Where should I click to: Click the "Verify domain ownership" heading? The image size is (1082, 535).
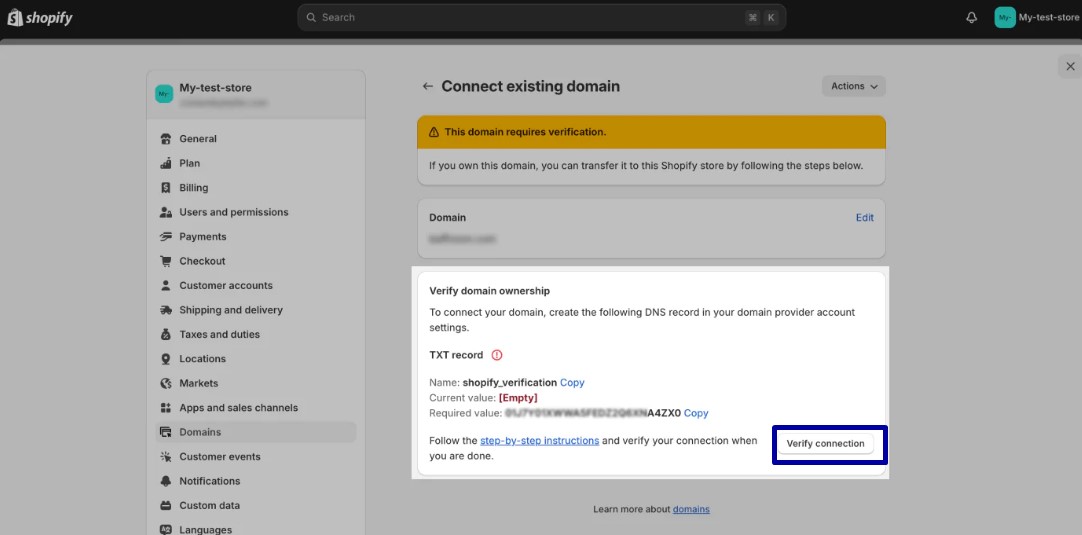pos(489,291)
